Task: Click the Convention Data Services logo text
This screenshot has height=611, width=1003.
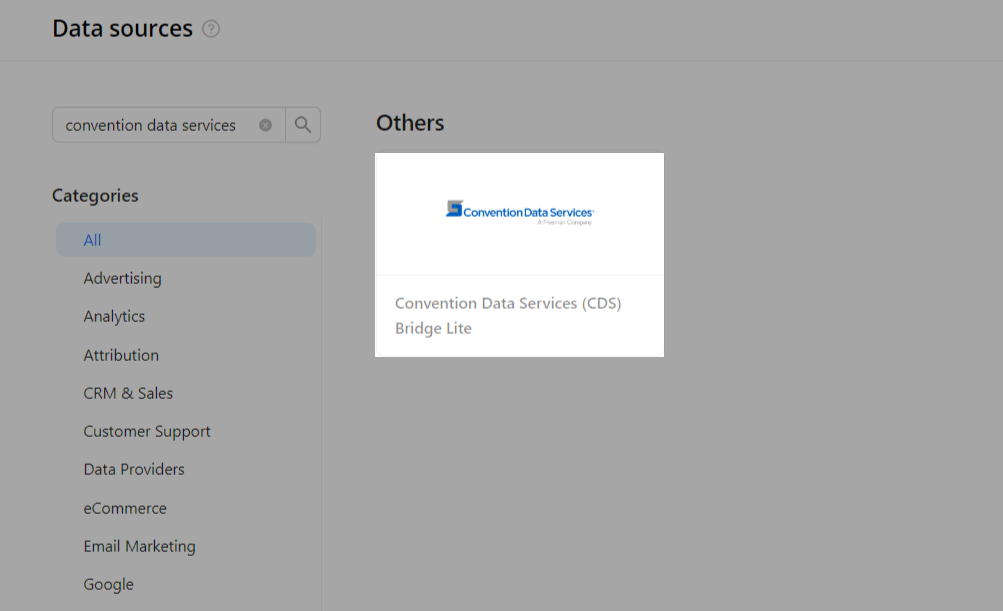Action: [528, 212]
